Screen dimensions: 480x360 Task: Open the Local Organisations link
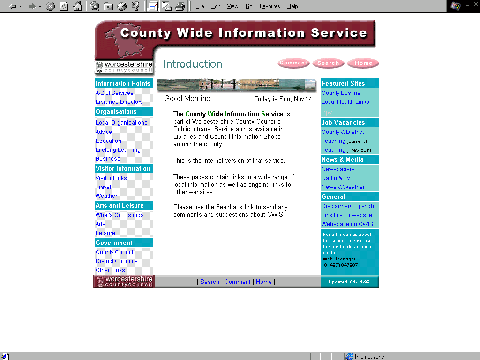click(121, 123)
